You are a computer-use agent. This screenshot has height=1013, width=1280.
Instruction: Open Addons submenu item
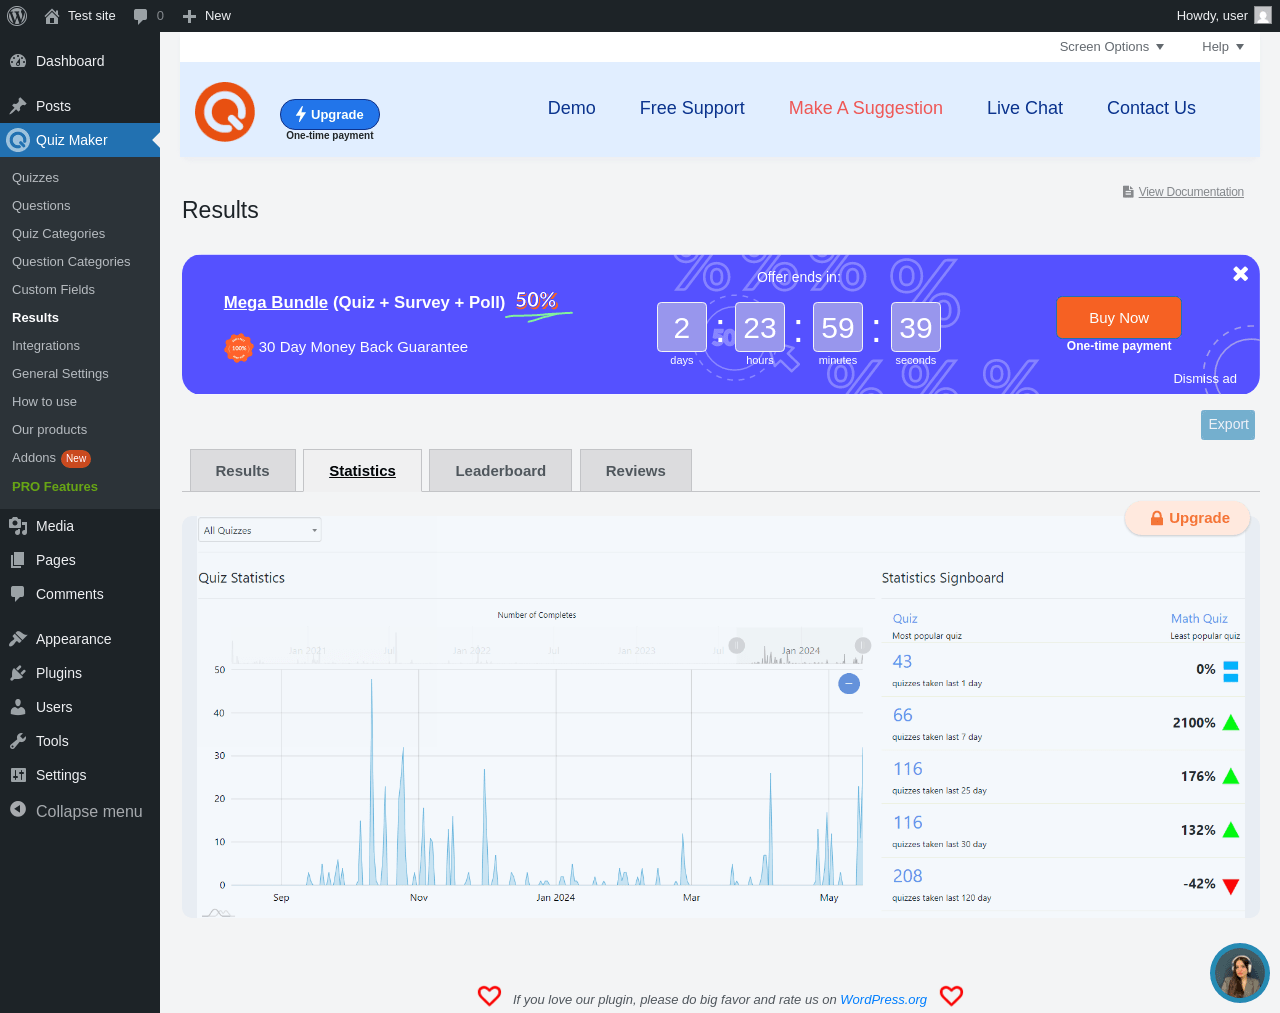[x=80, y=458]
